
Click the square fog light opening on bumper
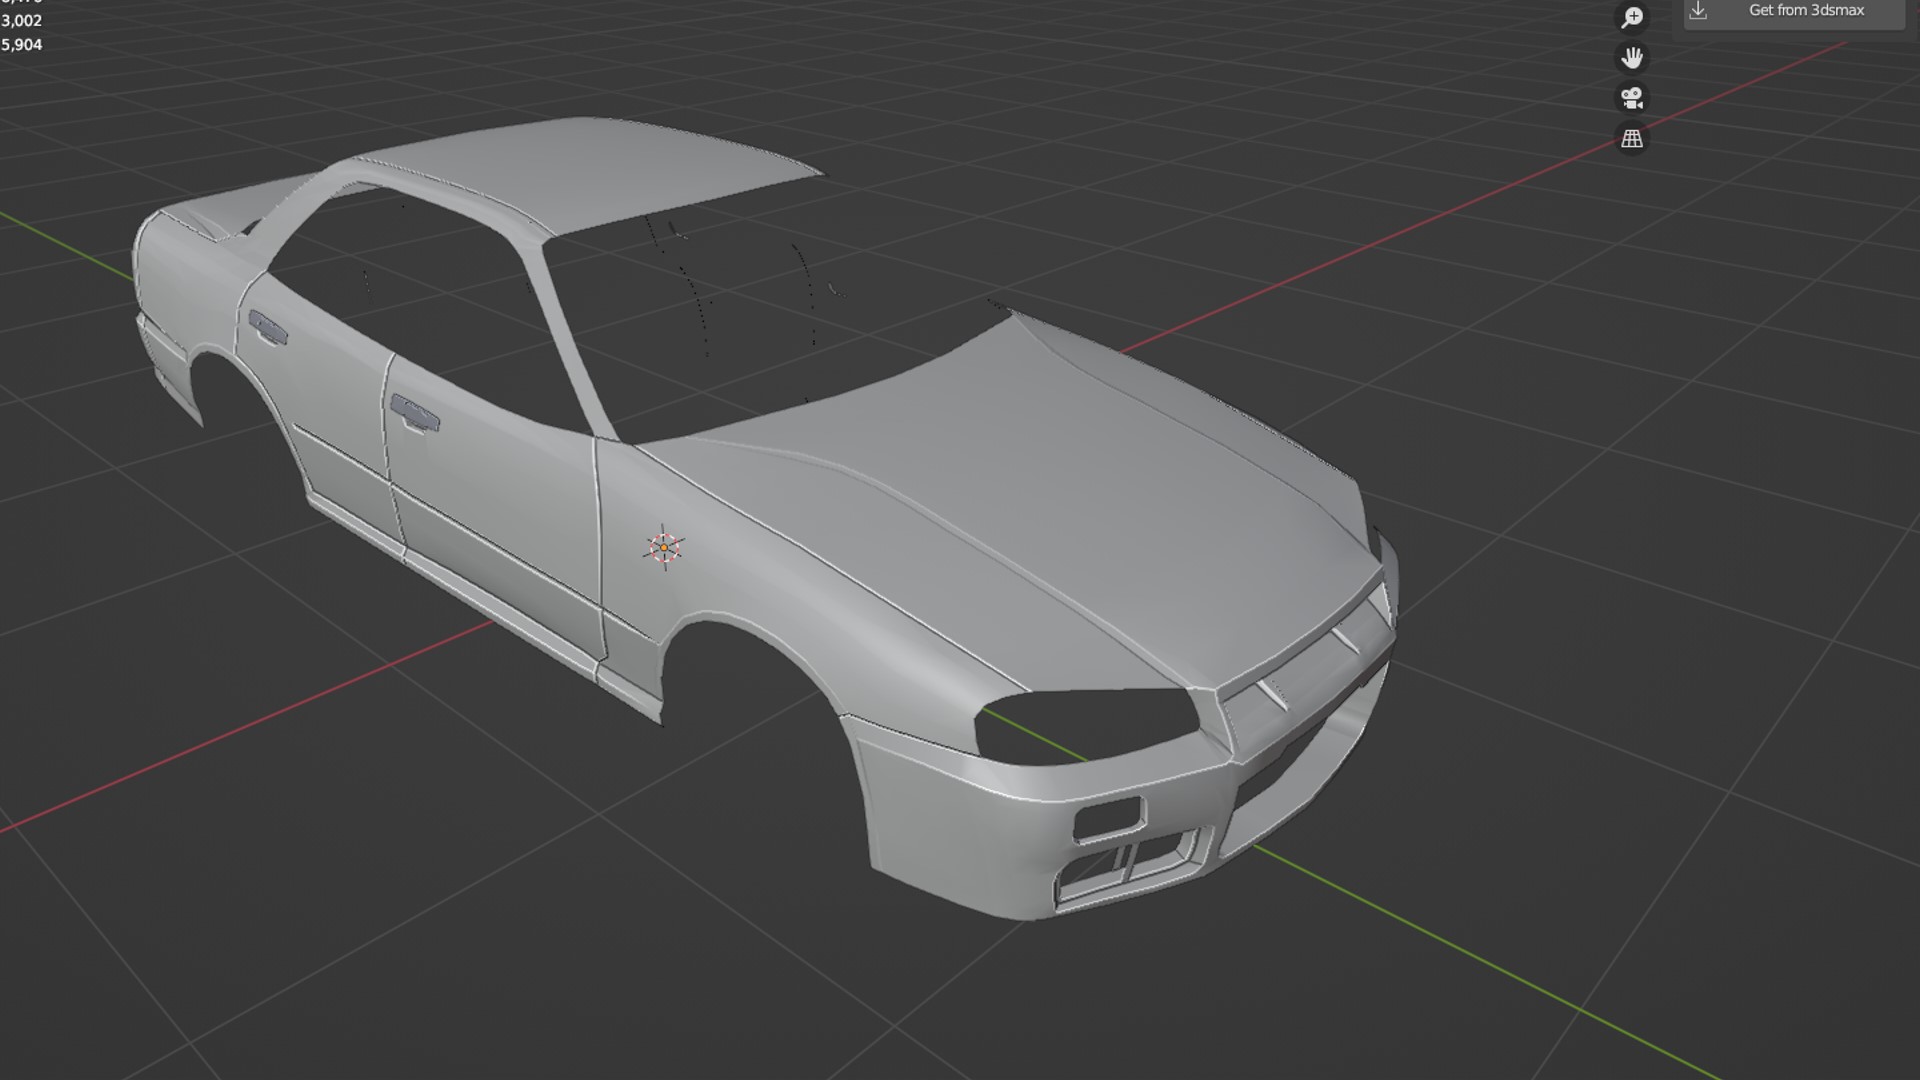(x=1106, y=818)
